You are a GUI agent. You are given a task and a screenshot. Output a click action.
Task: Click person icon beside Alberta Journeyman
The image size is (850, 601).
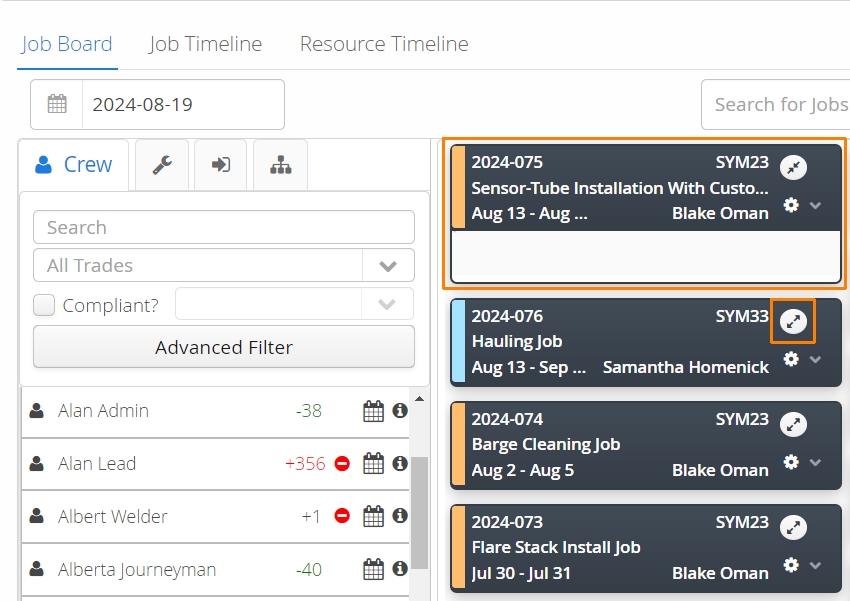[x=36, y=569]
